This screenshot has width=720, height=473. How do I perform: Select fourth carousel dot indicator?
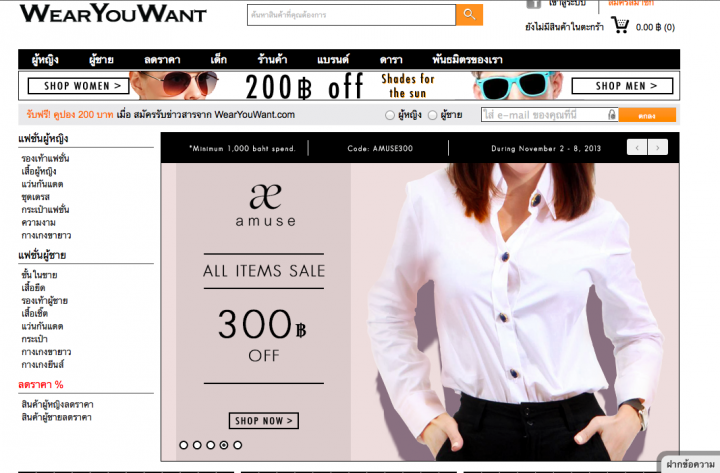224,445
